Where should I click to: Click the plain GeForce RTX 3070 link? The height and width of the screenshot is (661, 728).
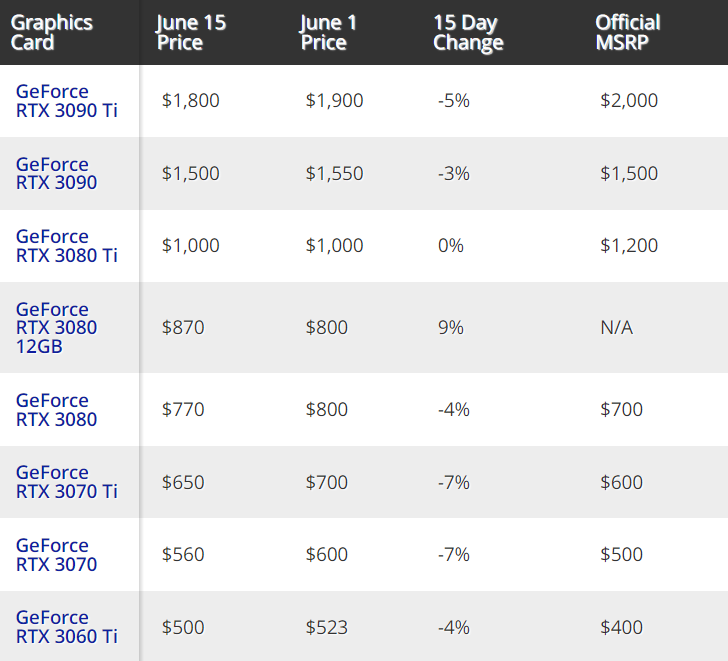pyautogui.click(x=56, y=555)
